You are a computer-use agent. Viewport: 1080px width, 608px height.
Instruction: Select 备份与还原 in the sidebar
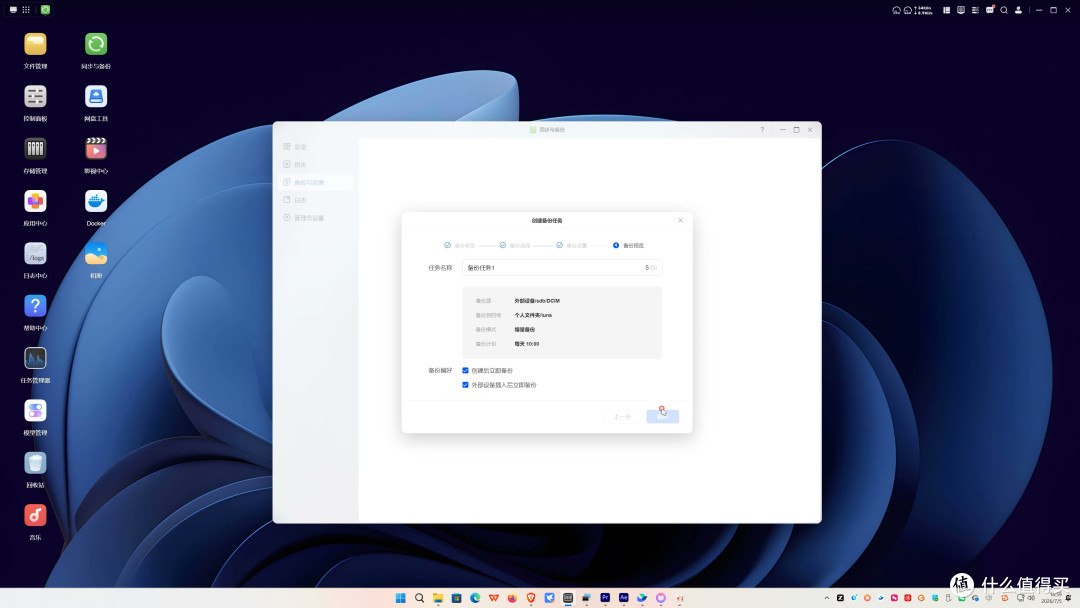[315, 182]
